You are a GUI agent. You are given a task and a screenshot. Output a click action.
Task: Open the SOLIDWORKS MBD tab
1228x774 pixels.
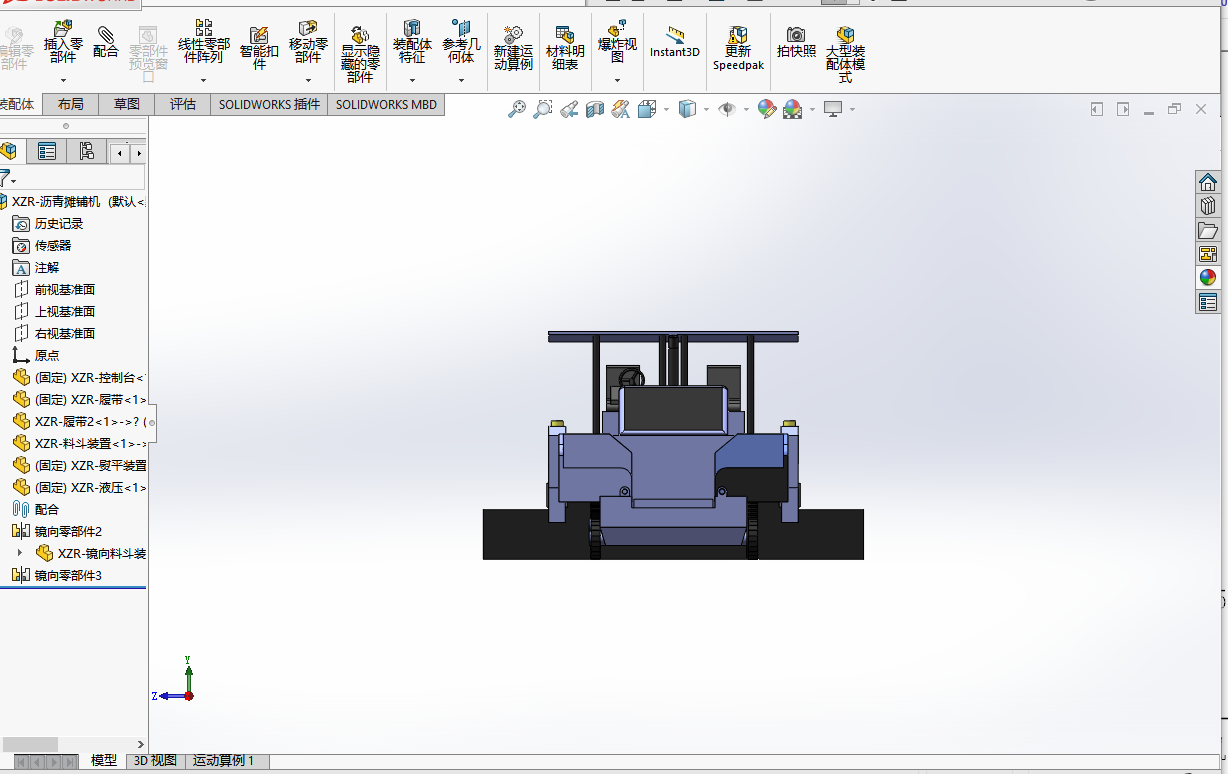tap(386, 104)
